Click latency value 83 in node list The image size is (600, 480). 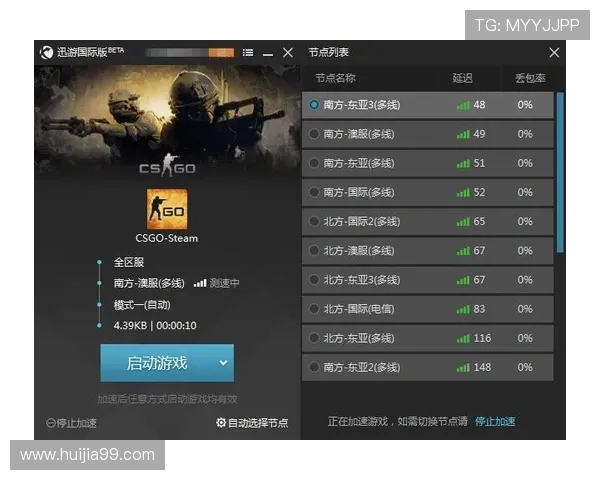[479, 309]
